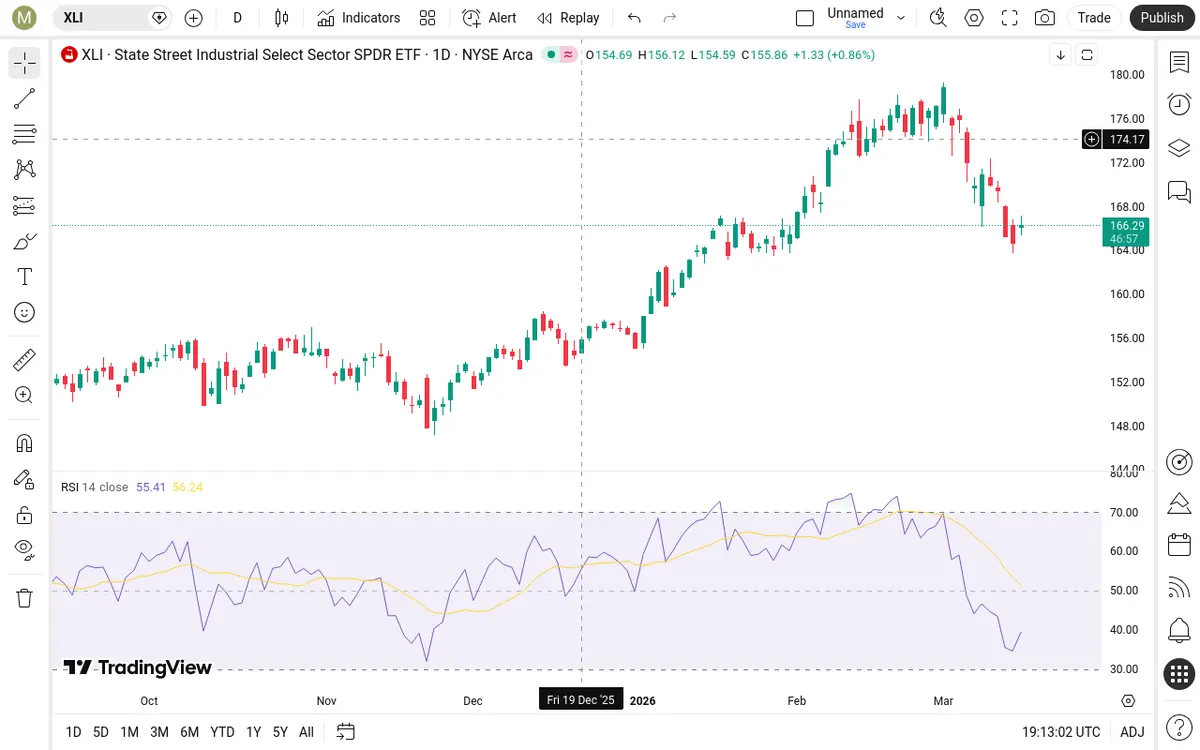Select the crosshair cursor tool
This screenshot has width=1200, height=750.
pos(25,63)
